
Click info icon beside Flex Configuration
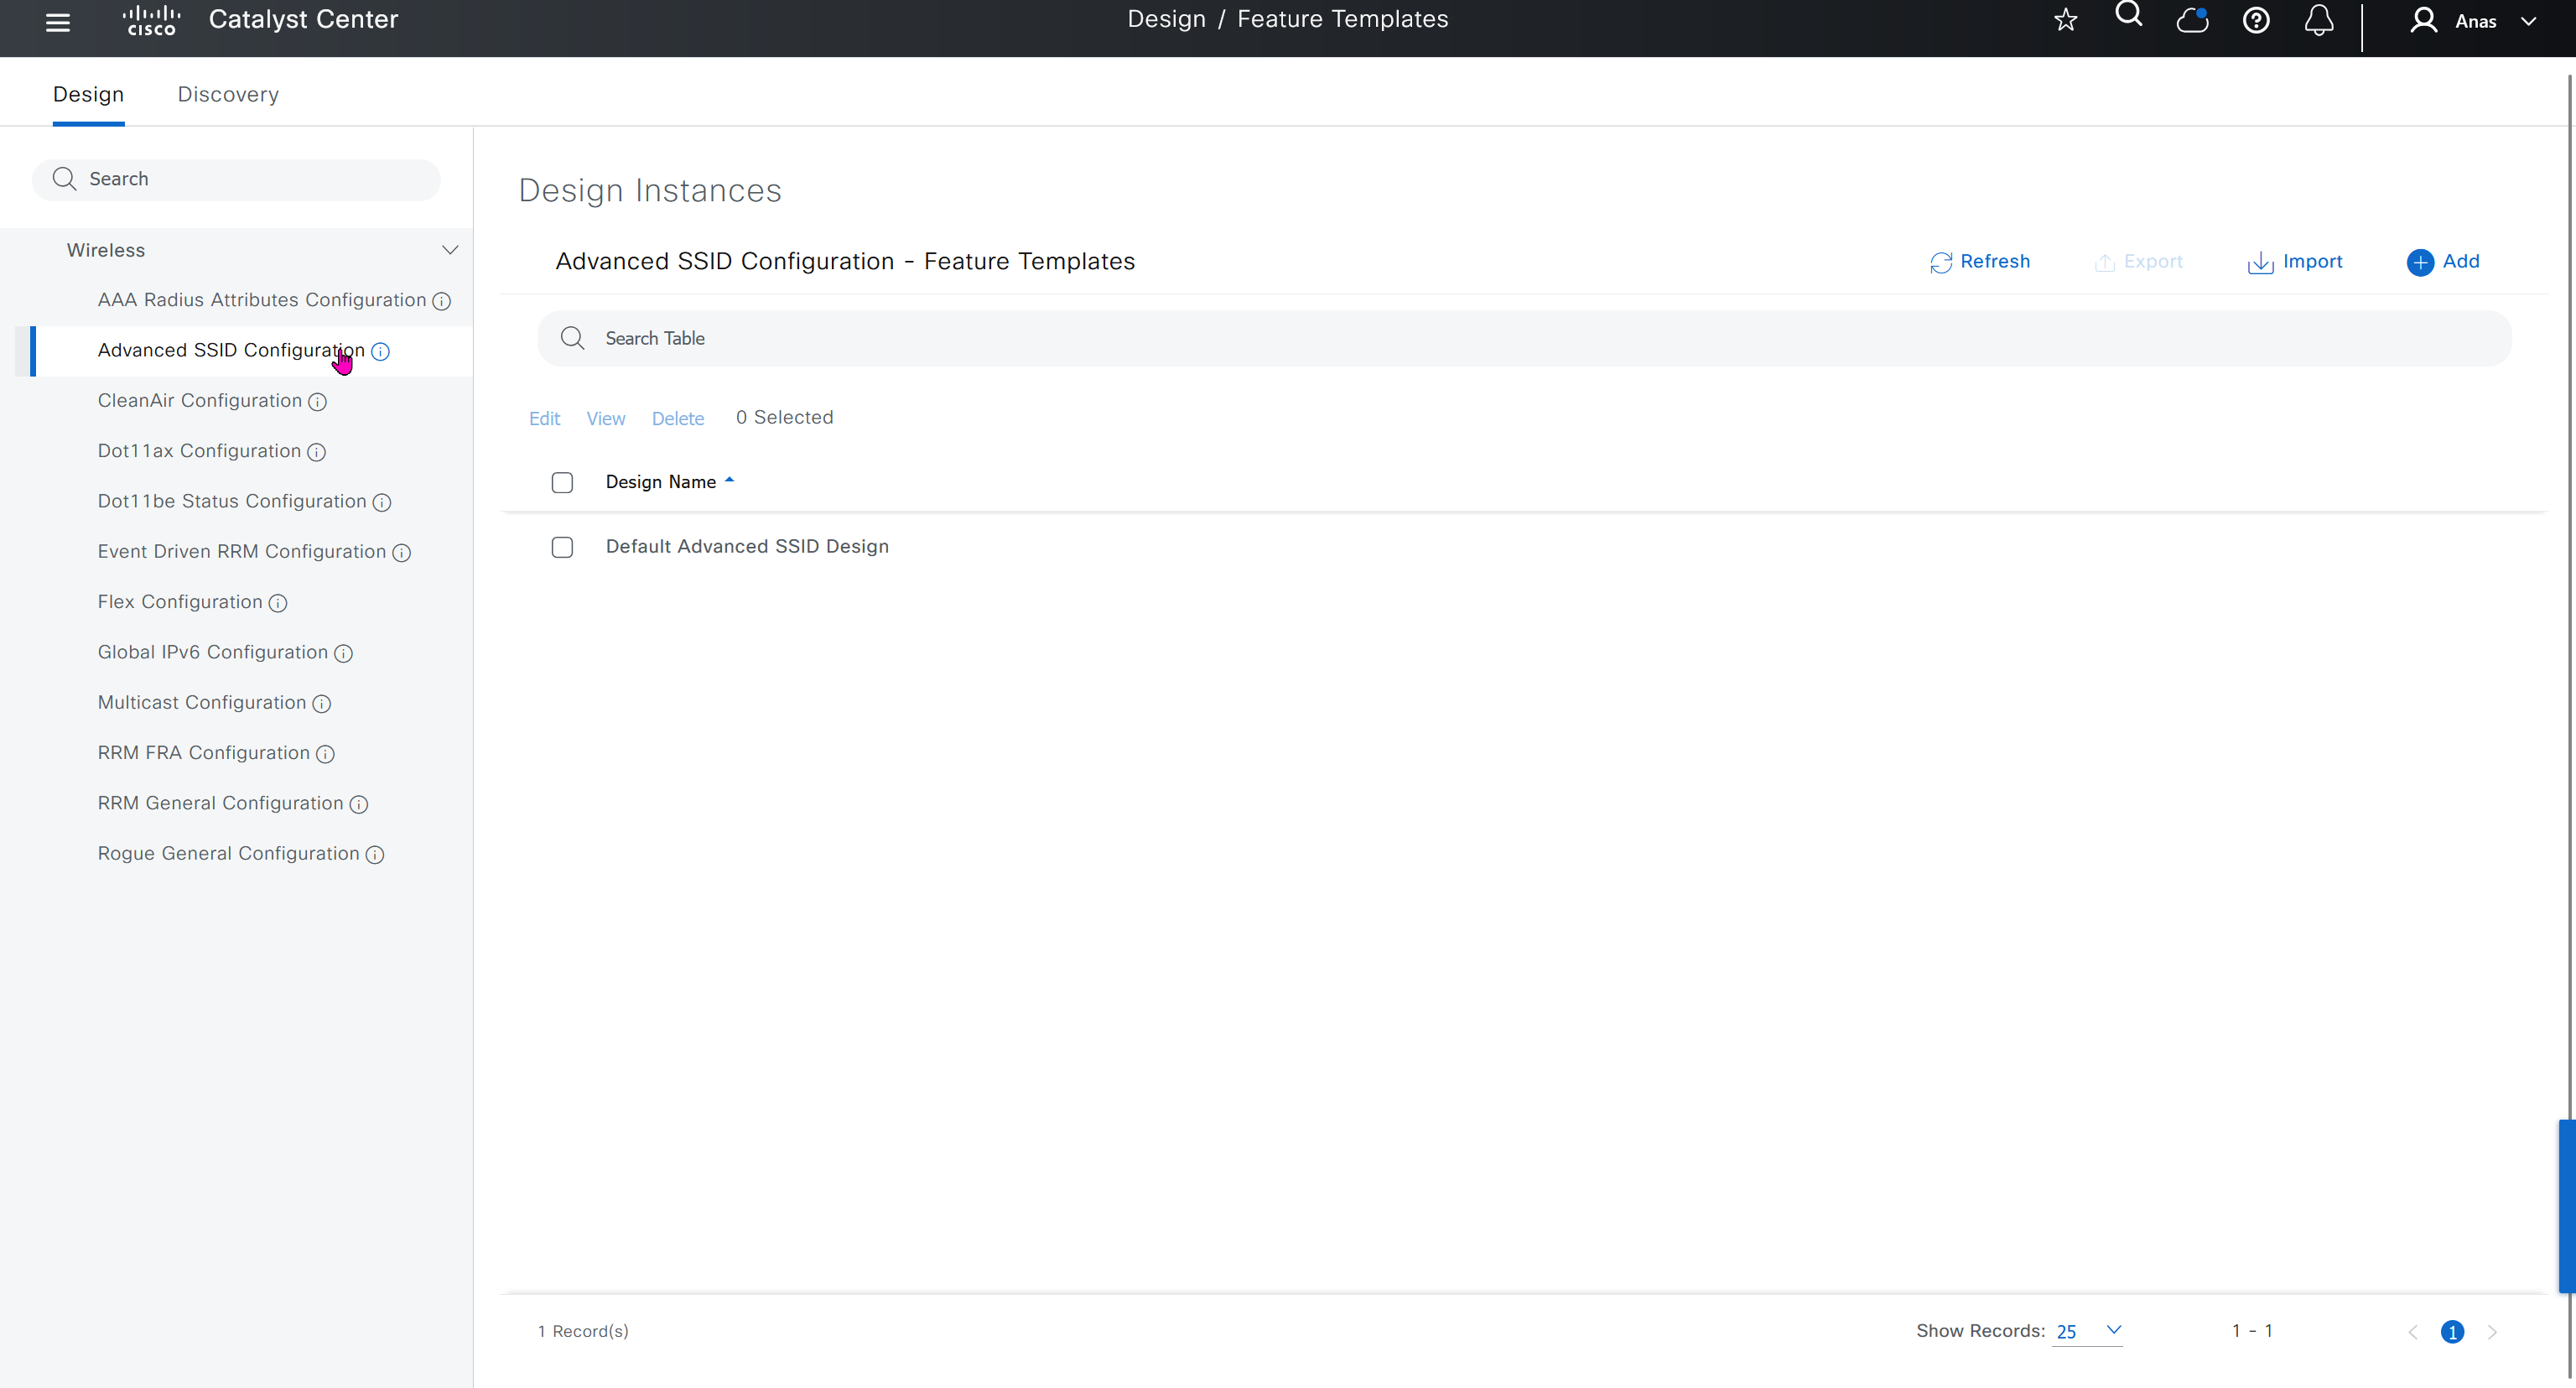278,603
